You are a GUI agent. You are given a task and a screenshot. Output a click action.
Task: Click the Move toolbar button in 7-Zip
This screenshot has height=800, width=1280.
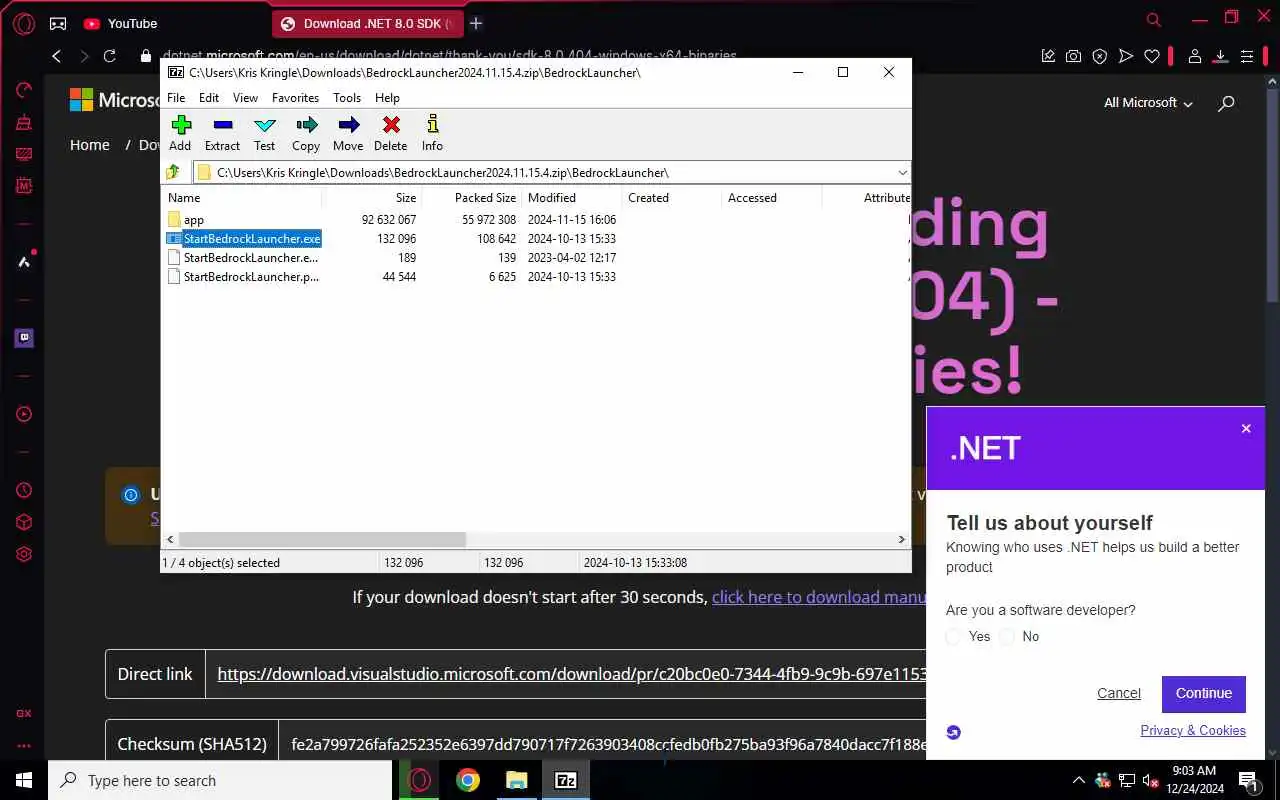pyautogui.click(x=348, y=133)
